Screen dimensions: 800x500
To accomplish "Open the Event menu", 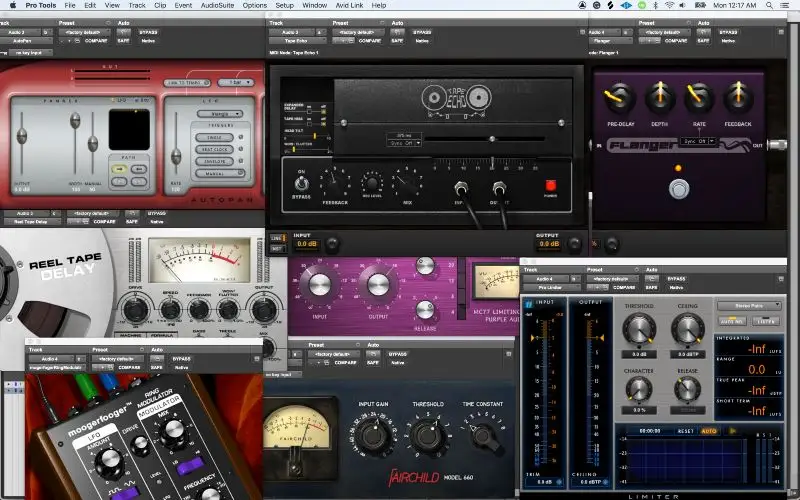I will (183, 5).
